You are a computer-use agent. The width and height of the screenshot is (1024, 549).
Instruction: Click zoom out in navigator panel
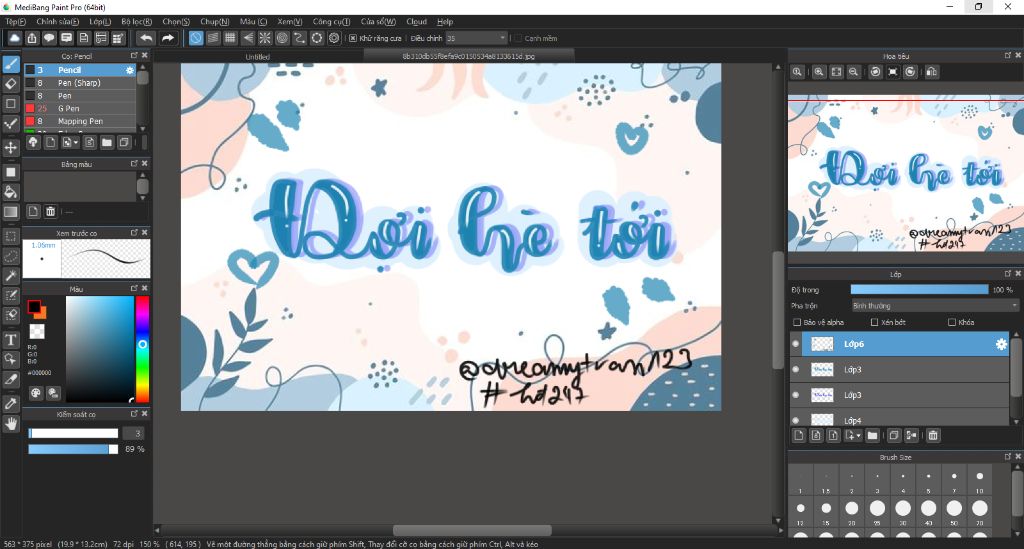pyautogui.click(x=853, y=72)
